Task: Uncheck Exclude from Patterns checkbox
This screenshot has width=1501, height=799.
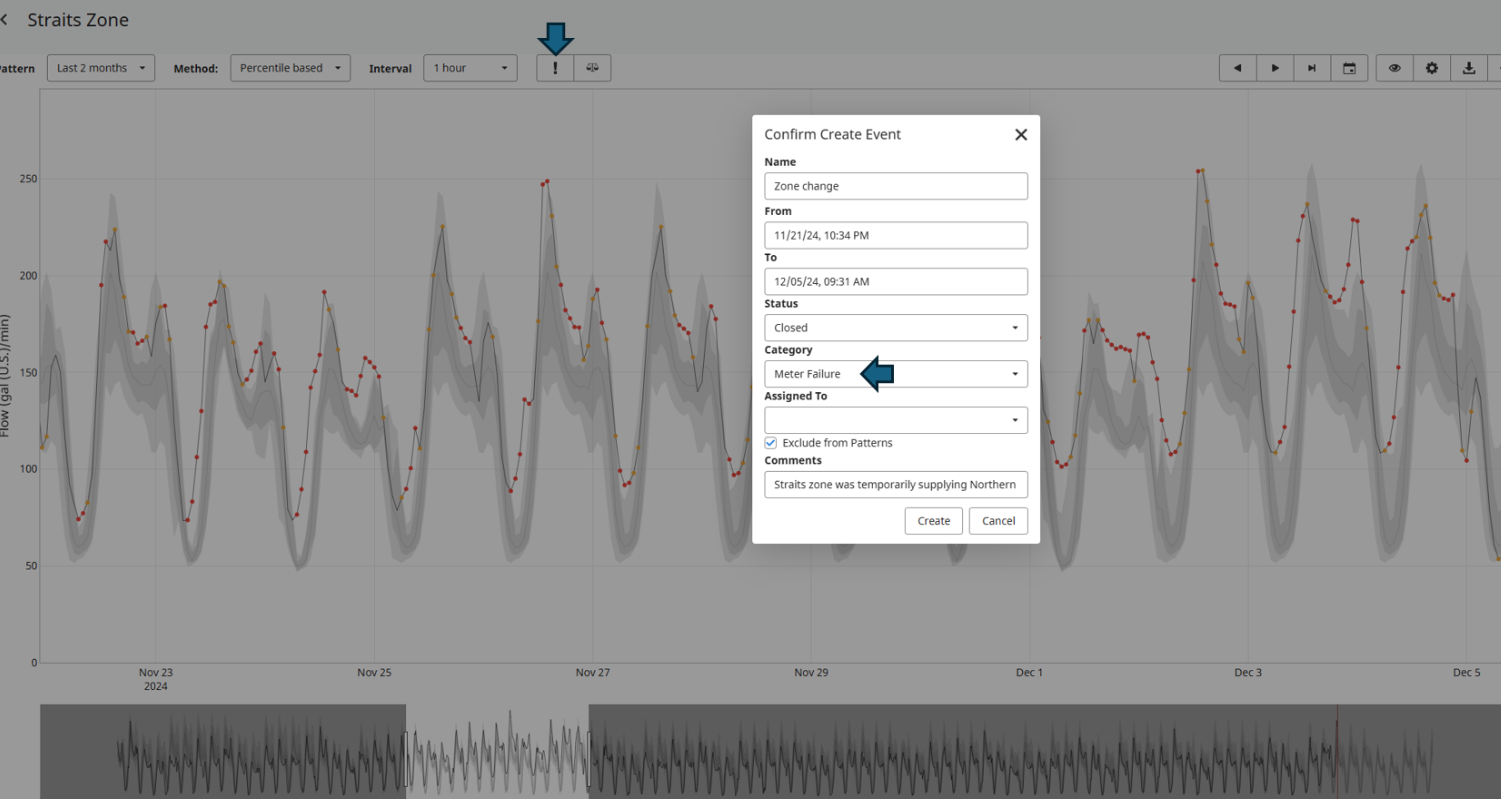Action: (x=771, y=443)
